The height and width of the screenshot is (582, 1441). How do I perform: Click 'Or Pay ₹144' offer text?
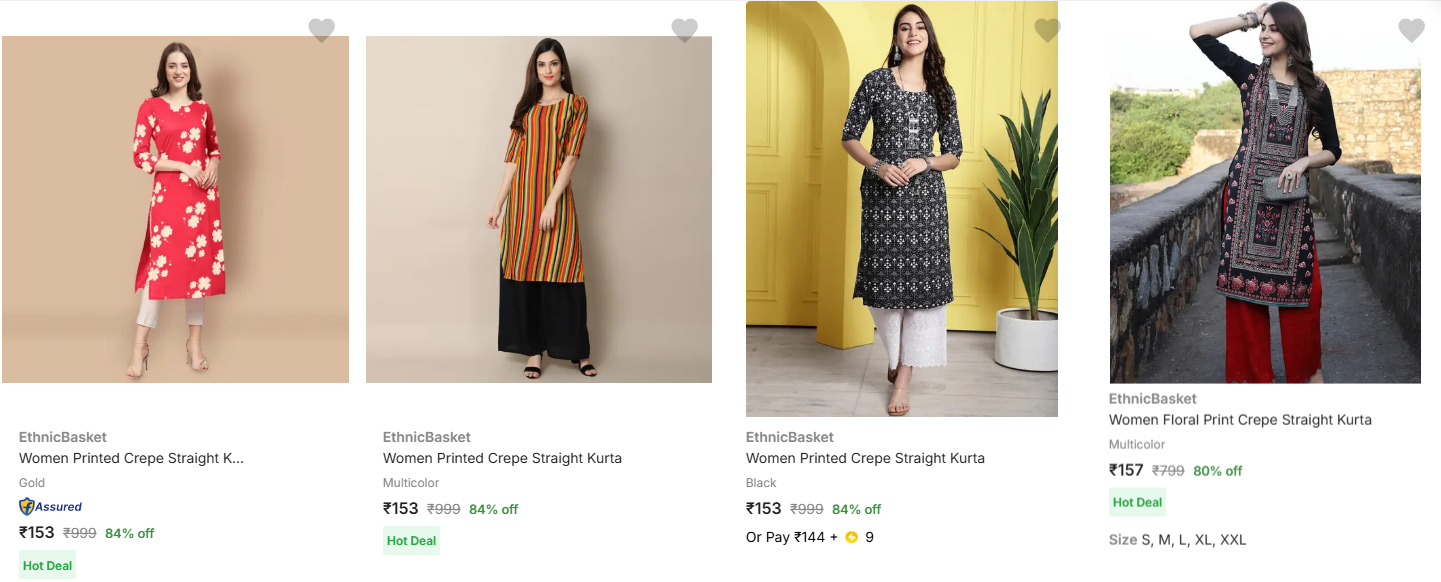coord(785,537)
